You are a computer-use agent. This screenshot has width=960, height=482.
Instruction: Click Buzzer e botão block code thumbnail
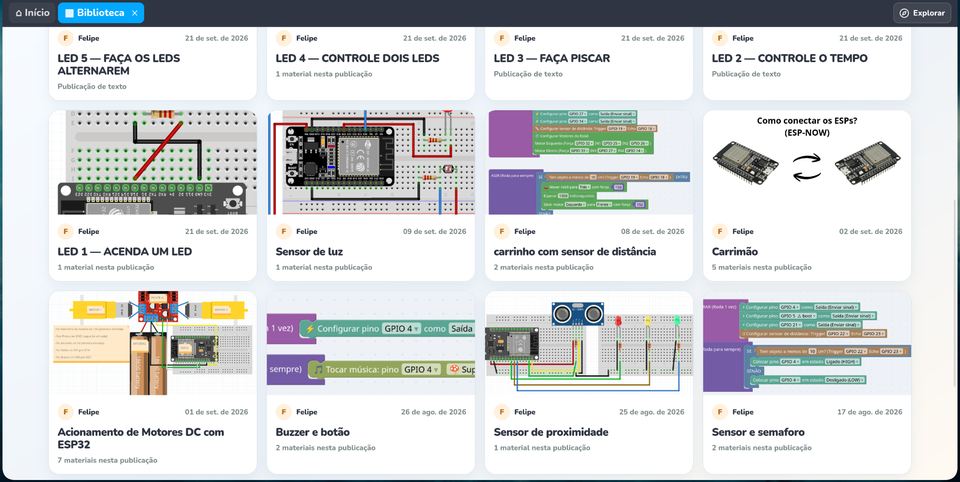(x=371, y=343)
